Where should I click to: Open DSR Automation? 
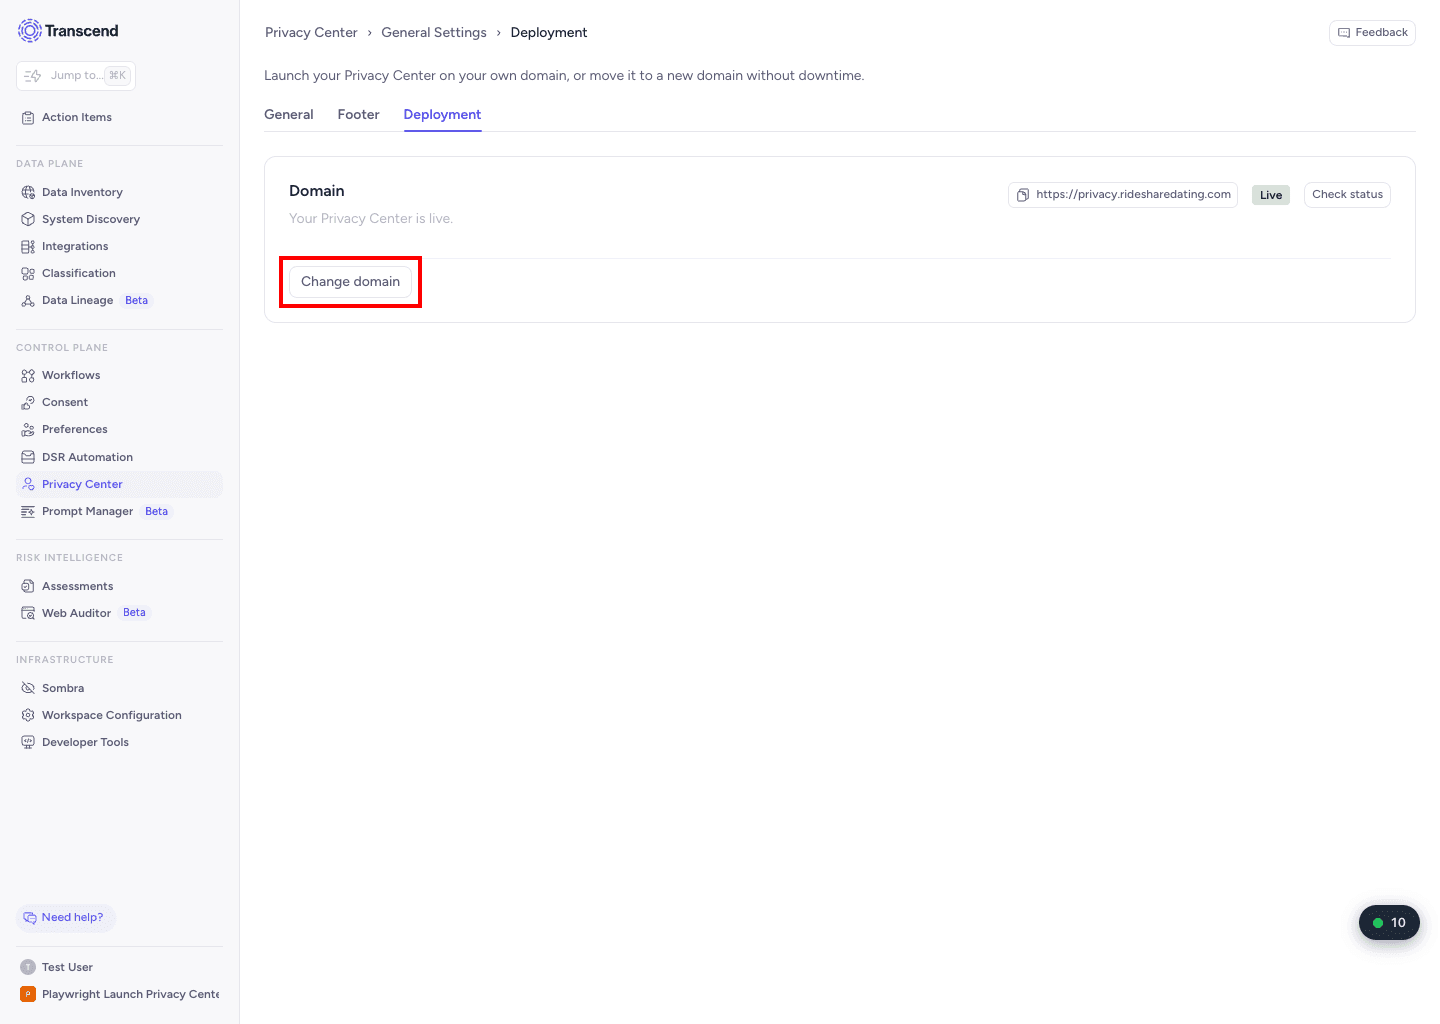[119, 457]
